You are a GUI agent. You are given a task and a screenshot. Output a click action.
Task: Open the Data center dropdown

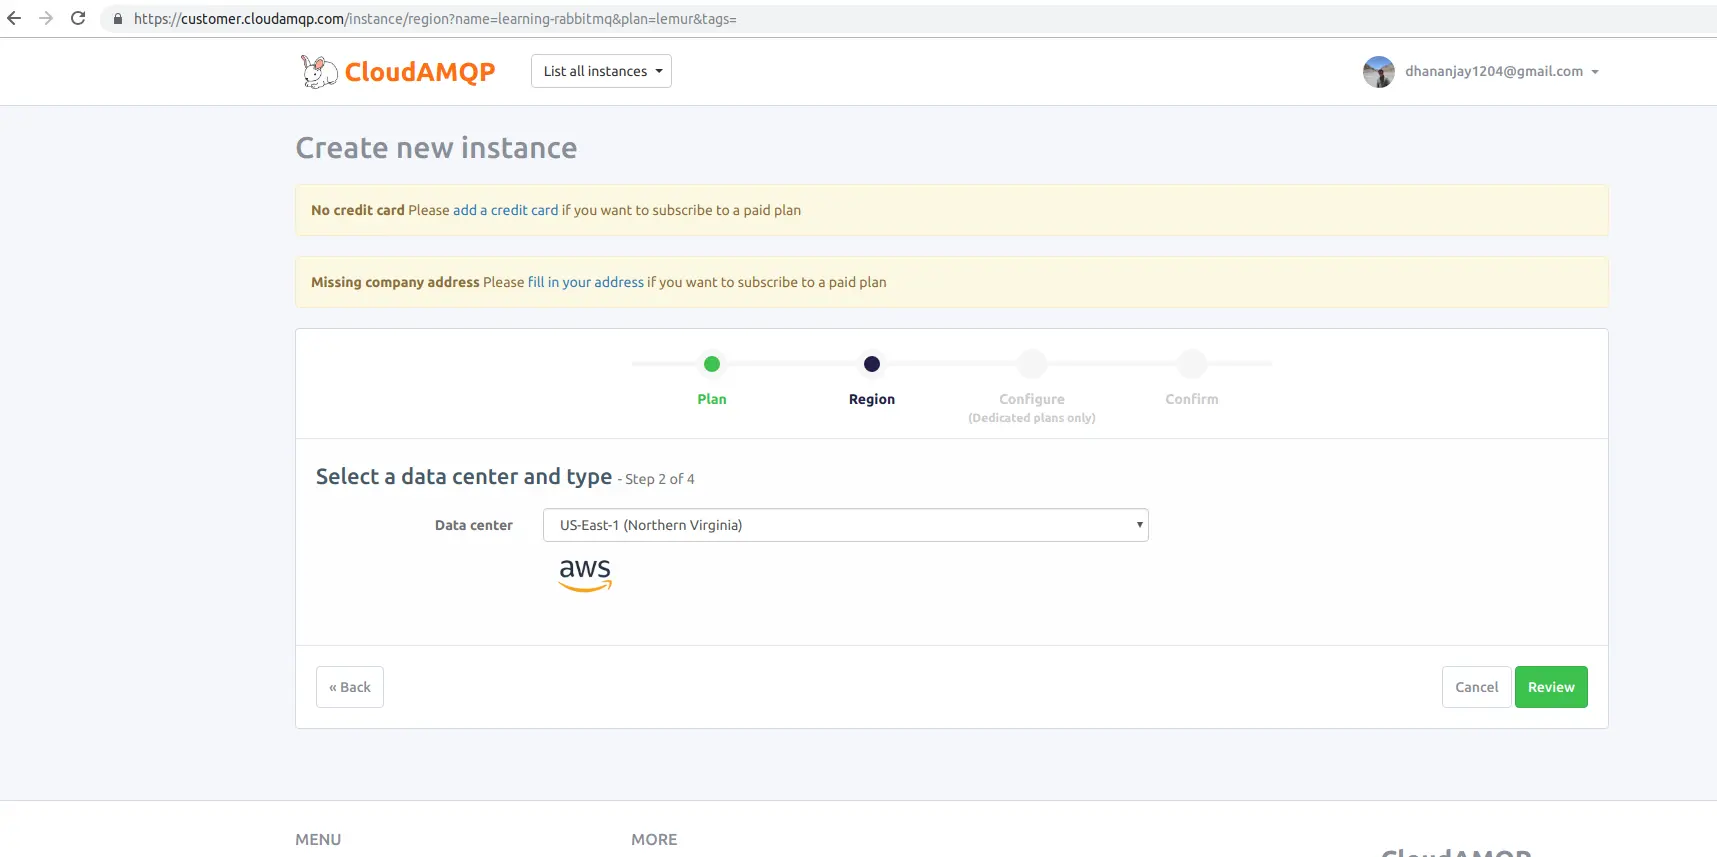(845, 525)
